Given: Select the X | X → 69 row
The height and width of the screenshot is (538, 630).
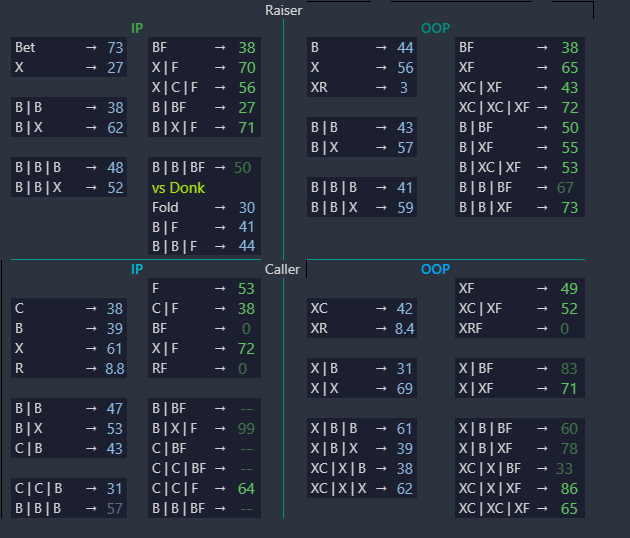Looking at the screenshot, I should [x=362, y=388].
